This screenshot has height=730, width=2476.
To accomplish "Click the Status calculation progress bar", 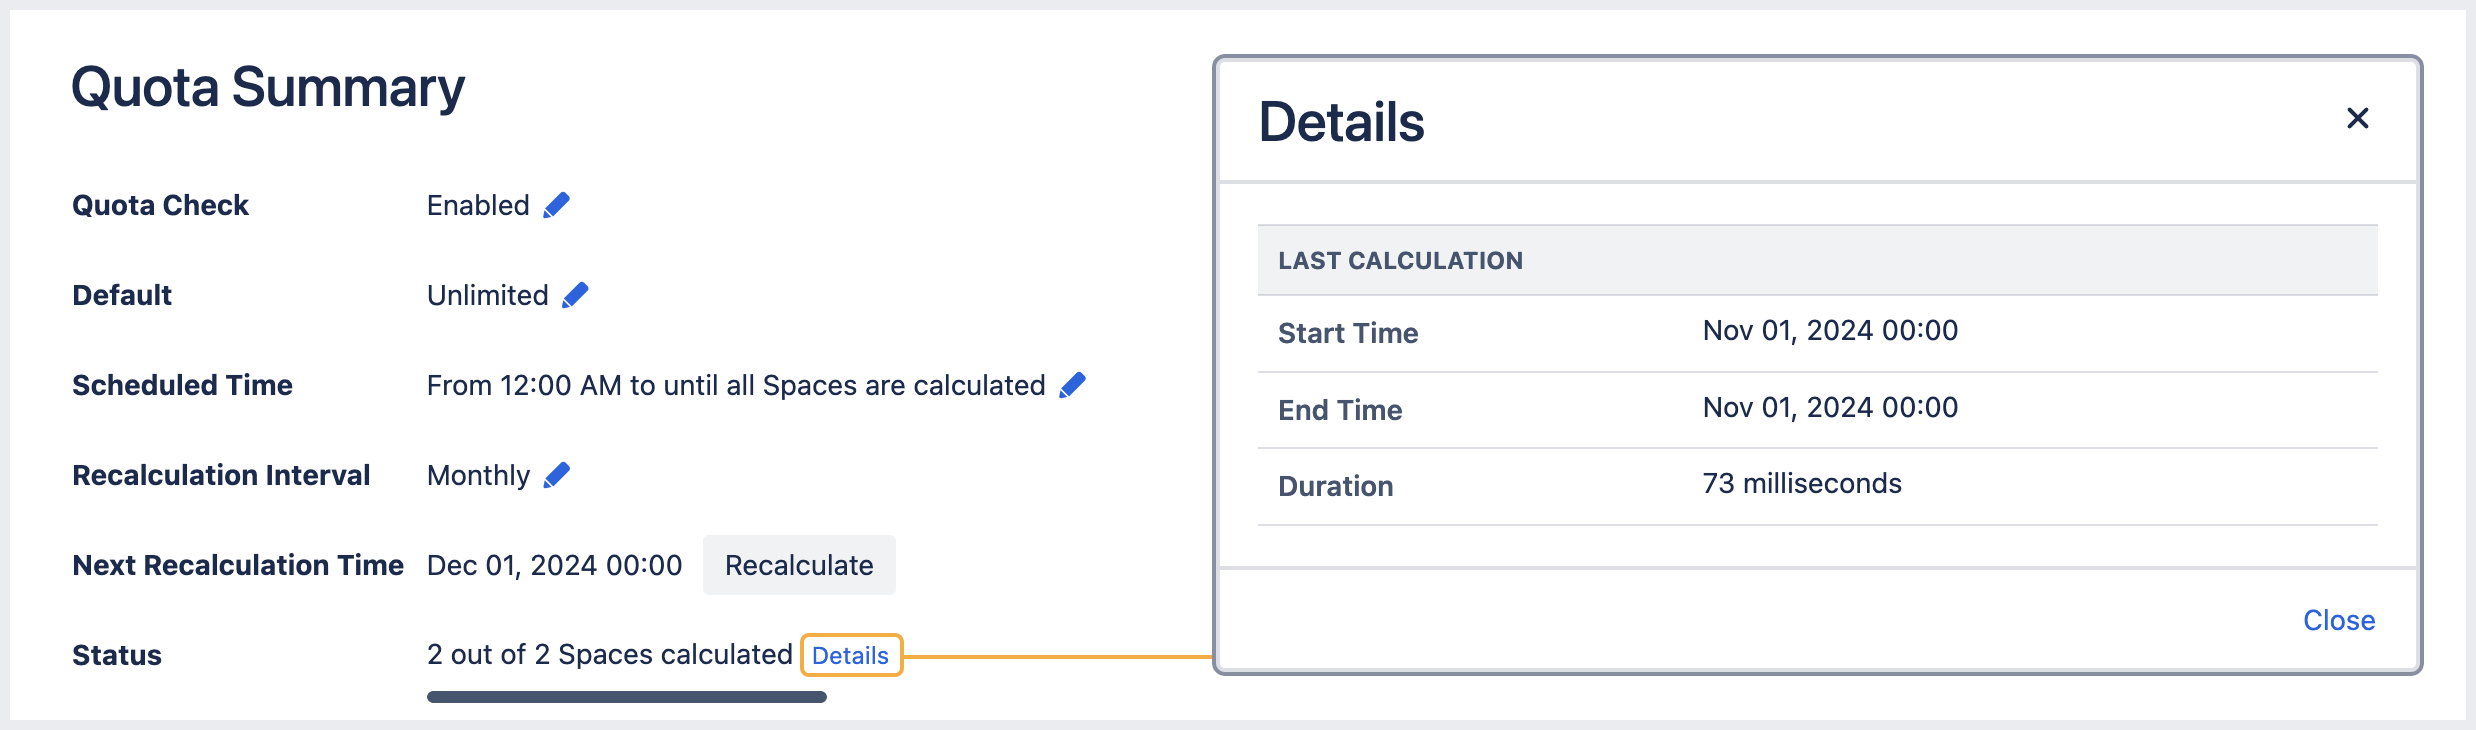I will point(627,693).
